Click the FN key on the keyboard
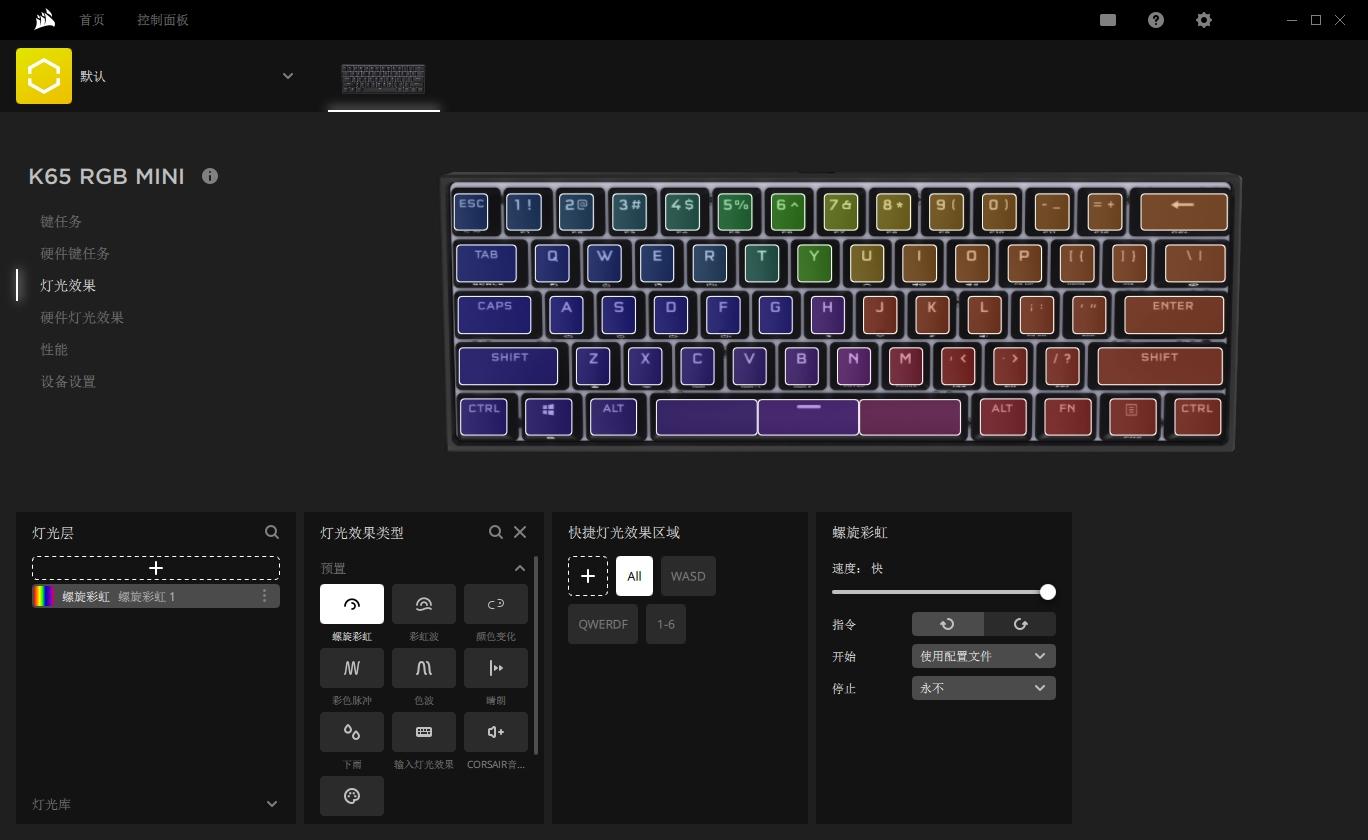1368x840 pixels. [1067, 416]
